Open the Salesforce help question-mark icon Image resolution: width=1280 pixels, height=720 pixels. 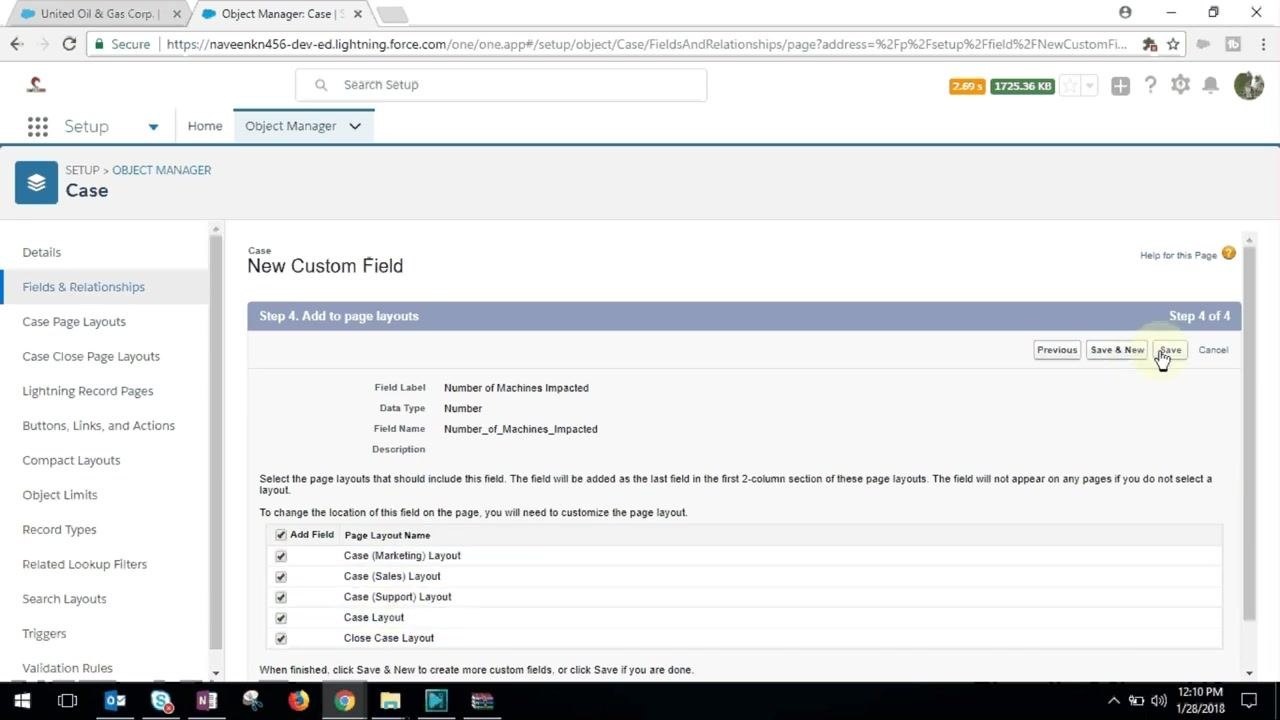point(1150,85)
